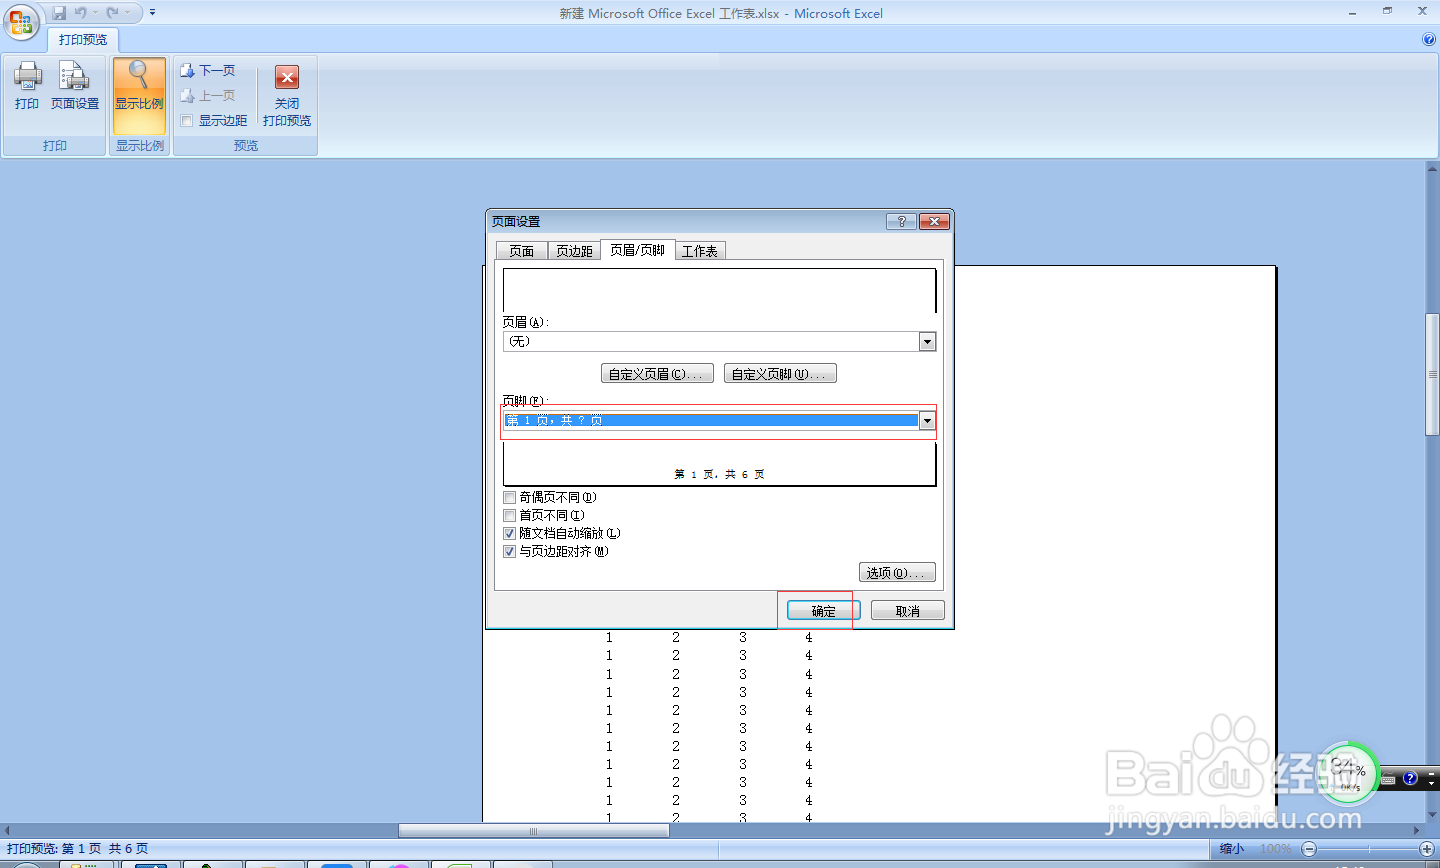
Task: Uncheck 与页边距对齐 checkbox
Action: click(x=509, y=551)
